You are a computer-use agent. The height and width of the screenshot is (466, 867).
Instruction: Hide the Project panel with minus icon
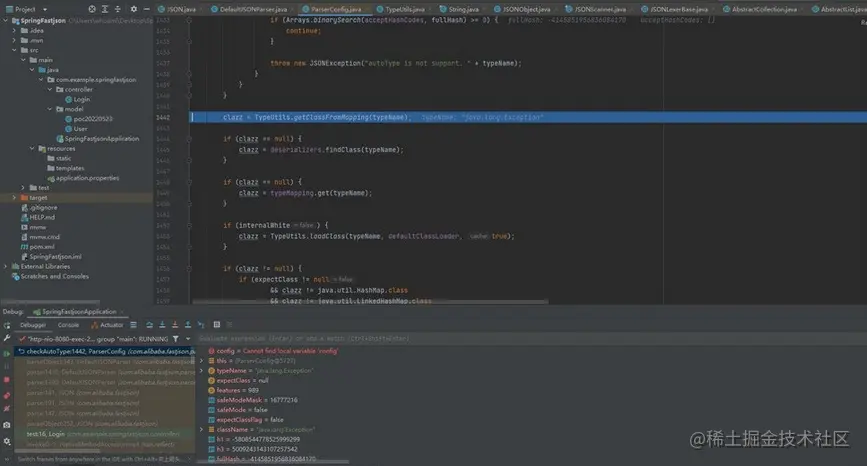pos(147,9)
